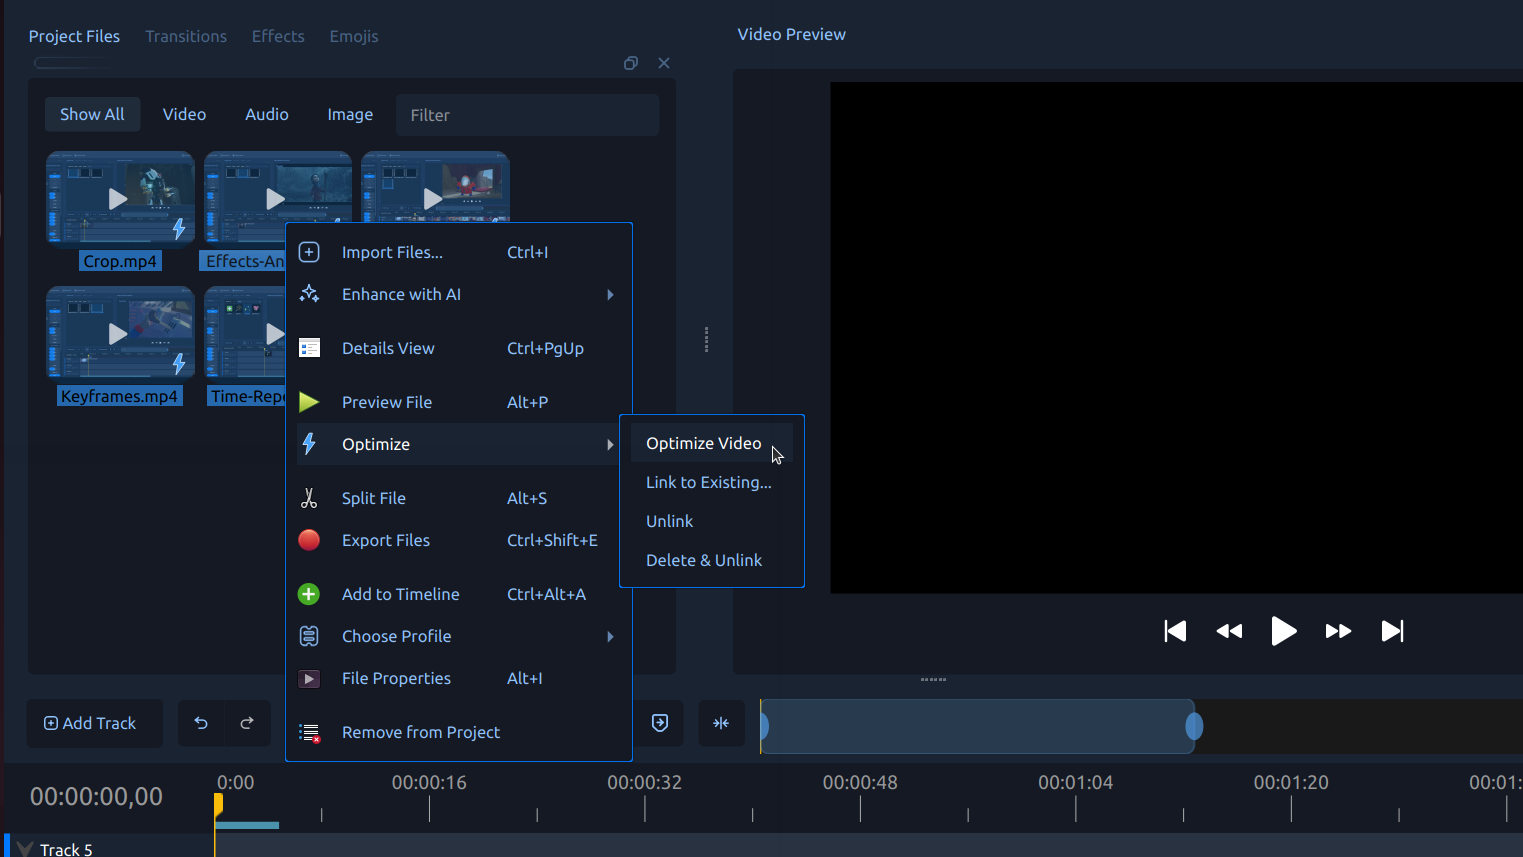Screen dimensions: 1523x857
Task: Switch to the Transitions tab
Action: coord(186,36)
